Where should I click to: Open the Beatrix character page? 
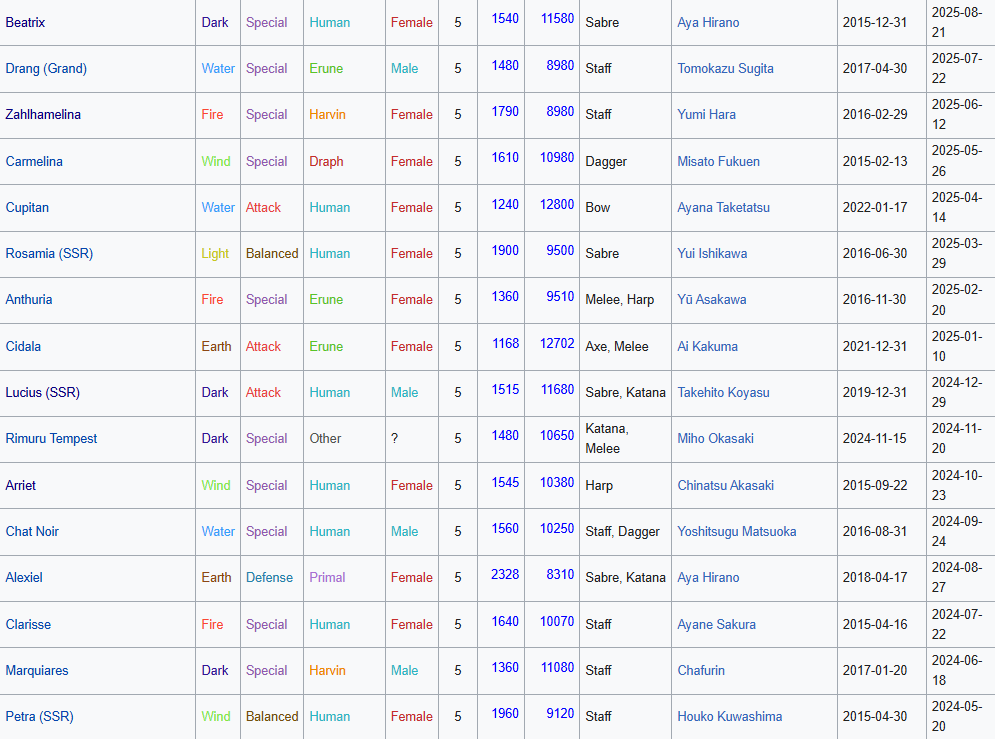[25, 22]
